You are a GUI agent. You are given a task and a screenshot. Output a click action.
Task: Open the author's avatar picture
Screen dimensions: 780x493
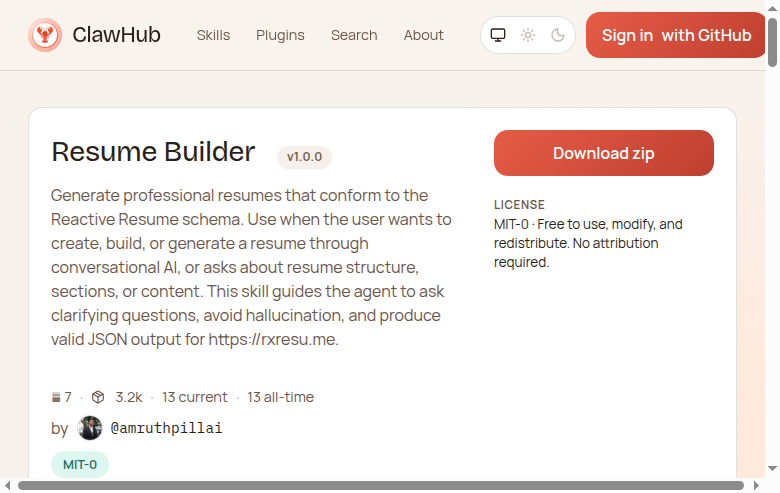pyautogui.click(x=90, y=428)
